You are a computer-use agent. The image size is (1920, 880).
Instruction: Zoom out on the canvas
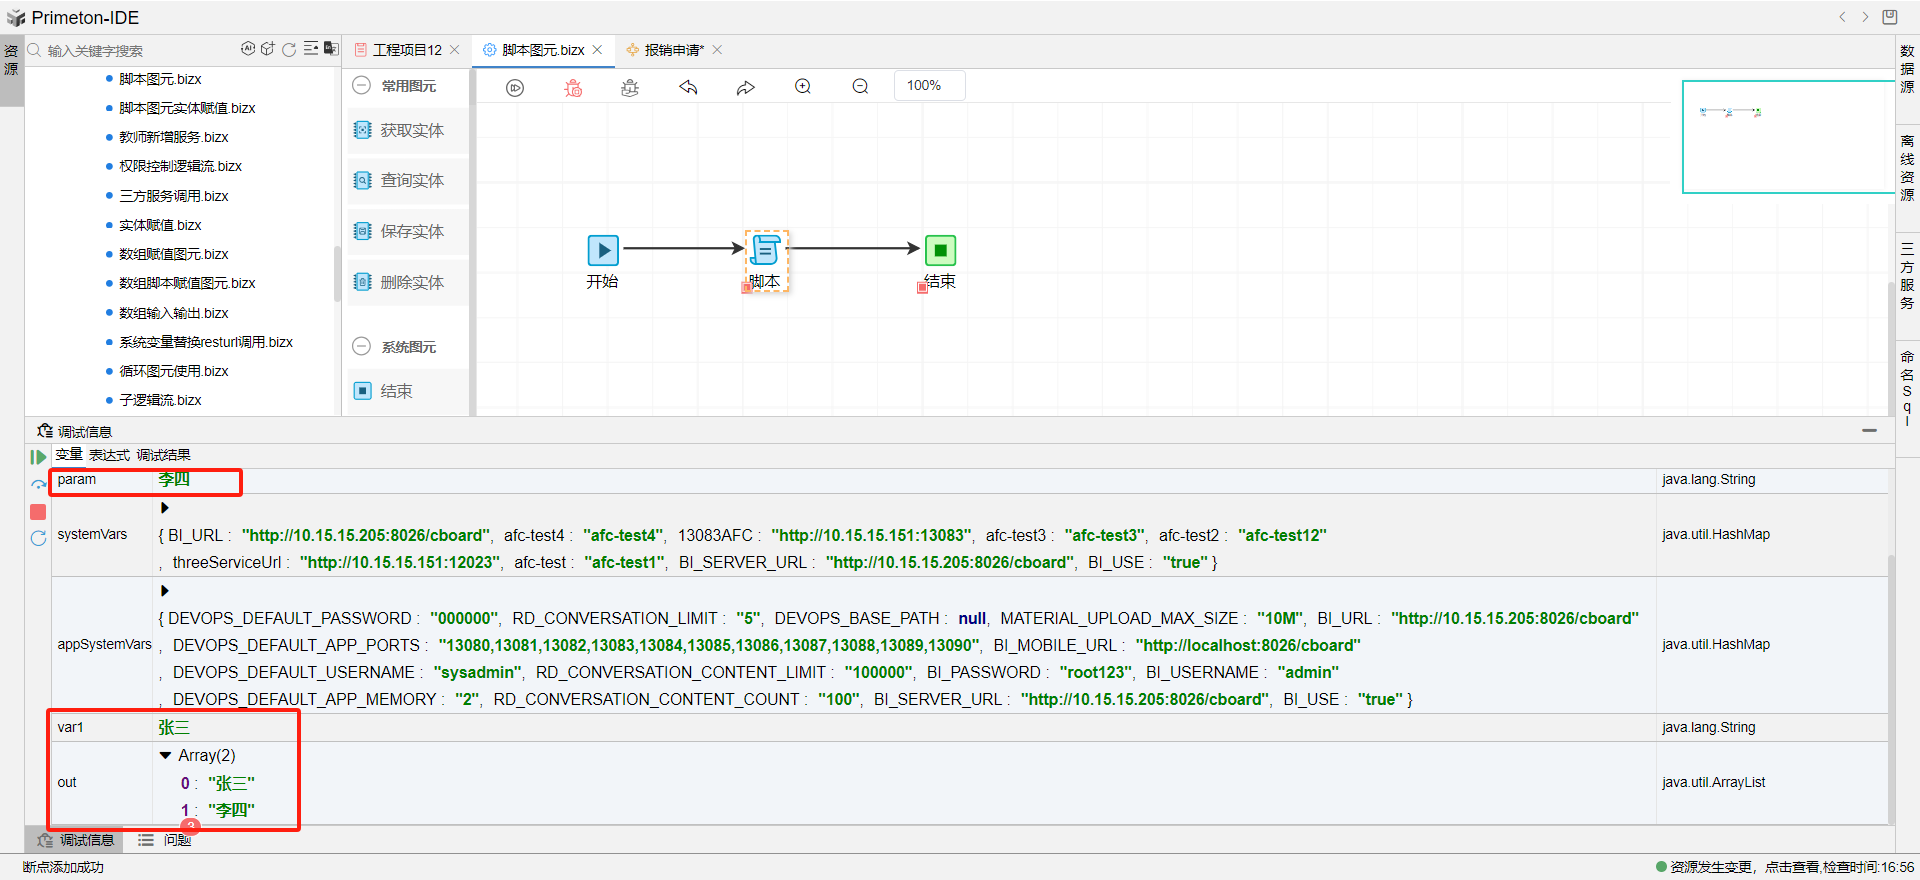tap(860, 87)
